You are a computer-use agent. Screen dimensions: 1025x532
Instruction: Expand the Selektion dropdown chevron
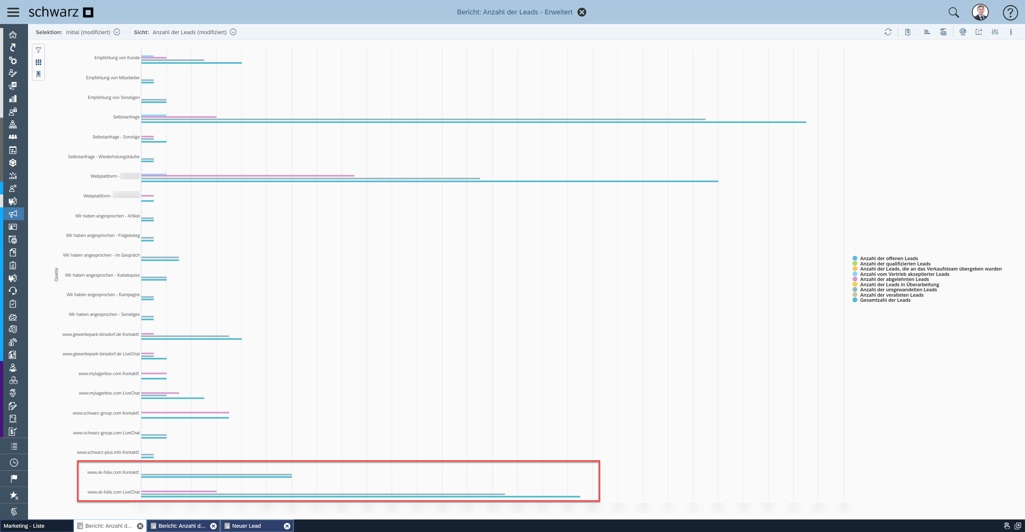point(117,32)
